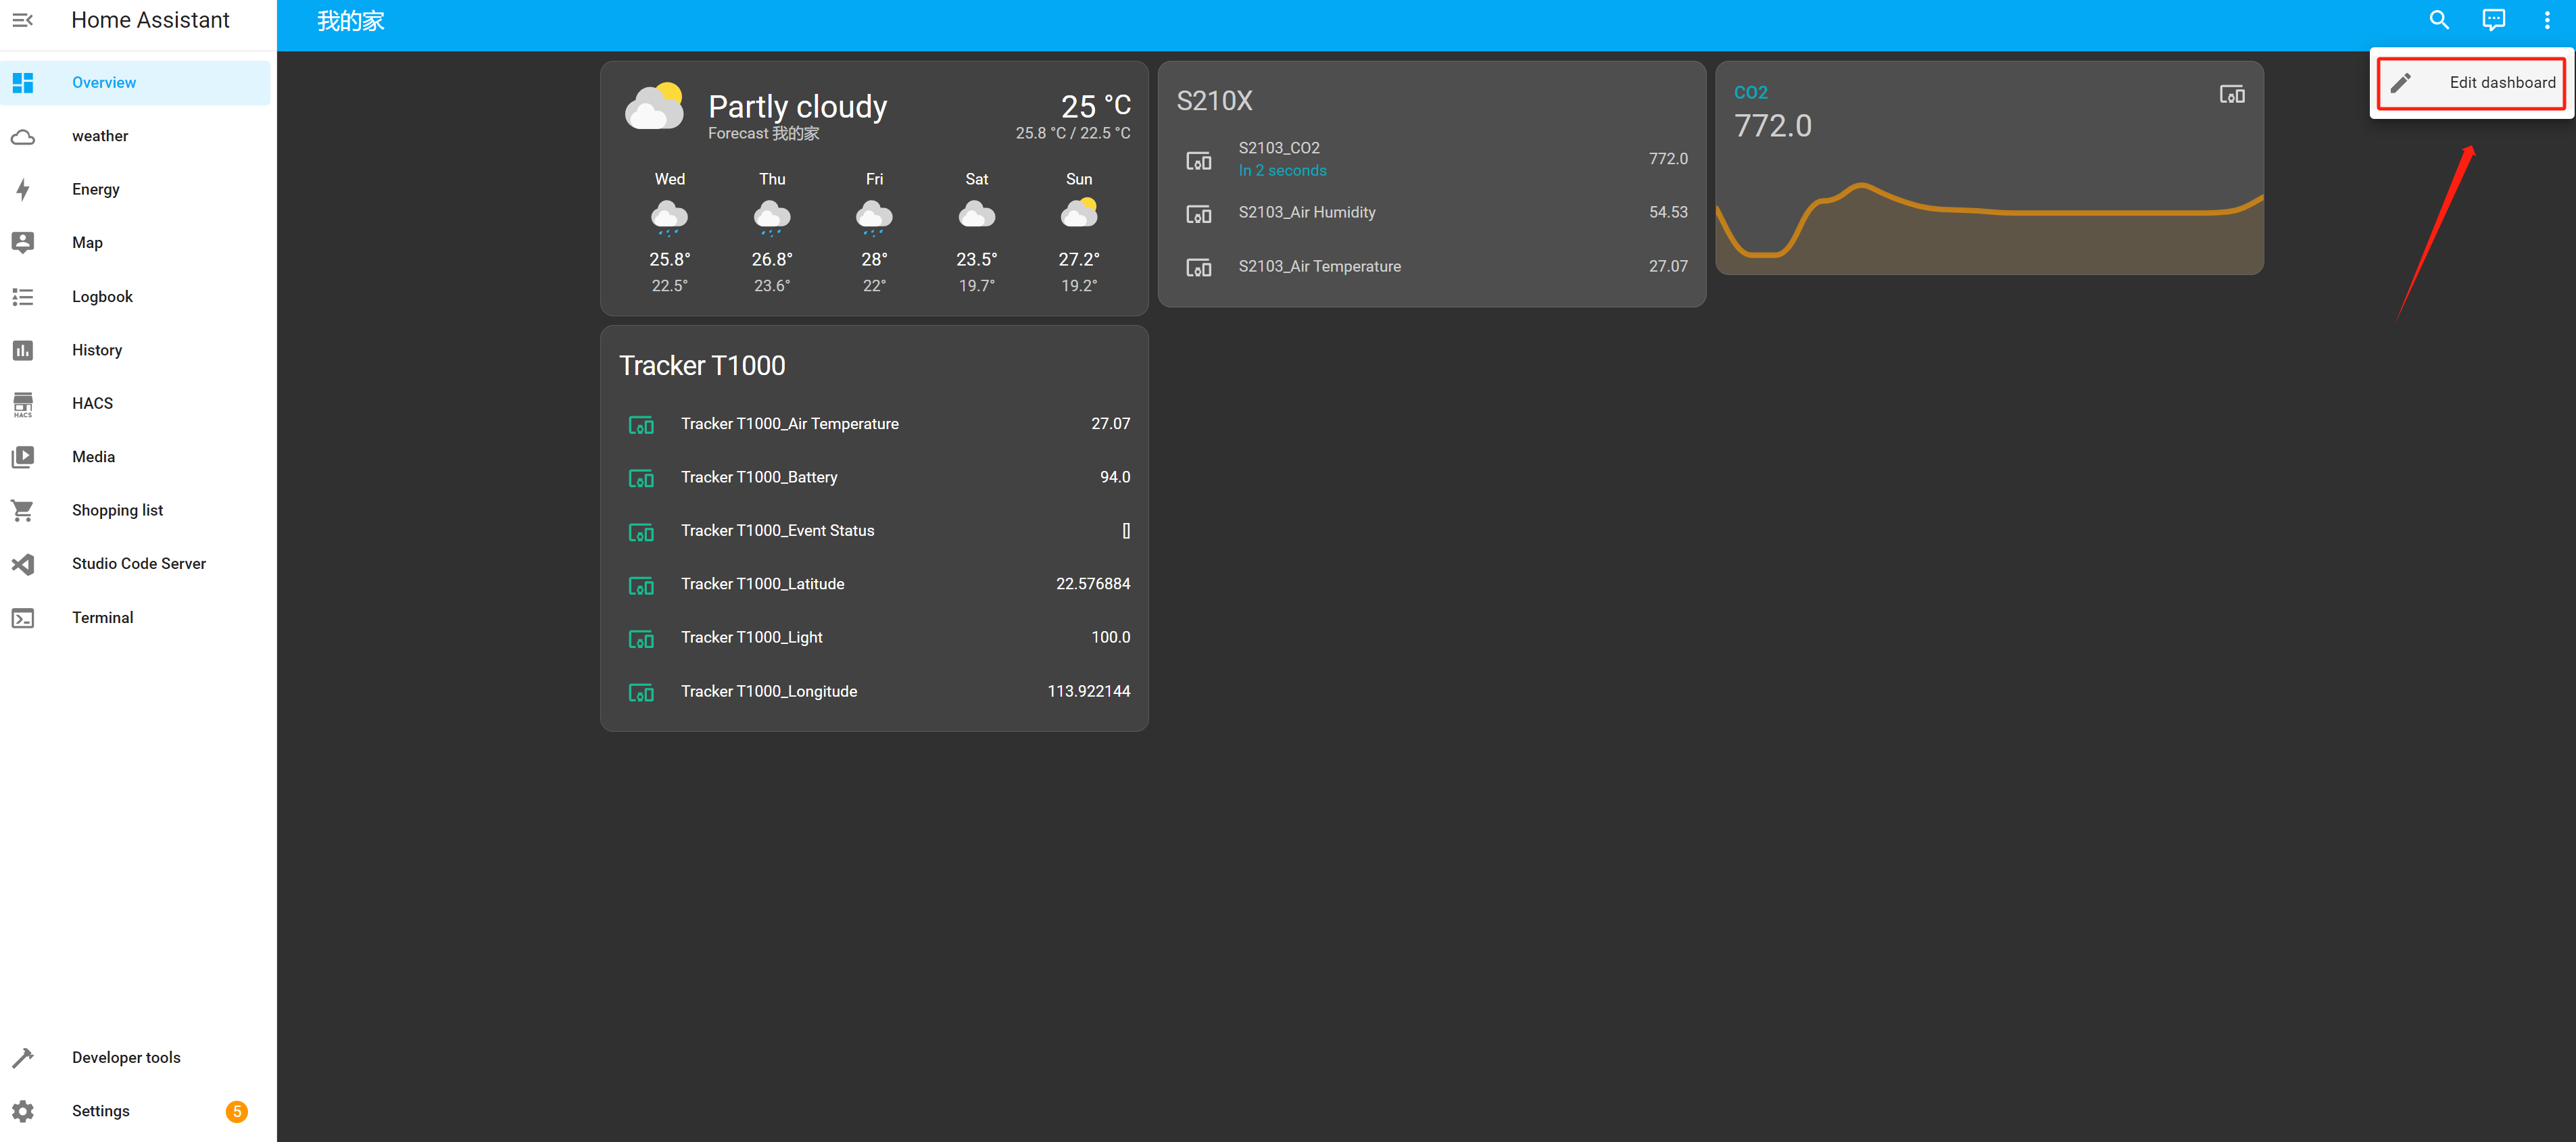2576x1142 pixels.
Task: Open the search icon in the header
Action: tap(2439, 20)
